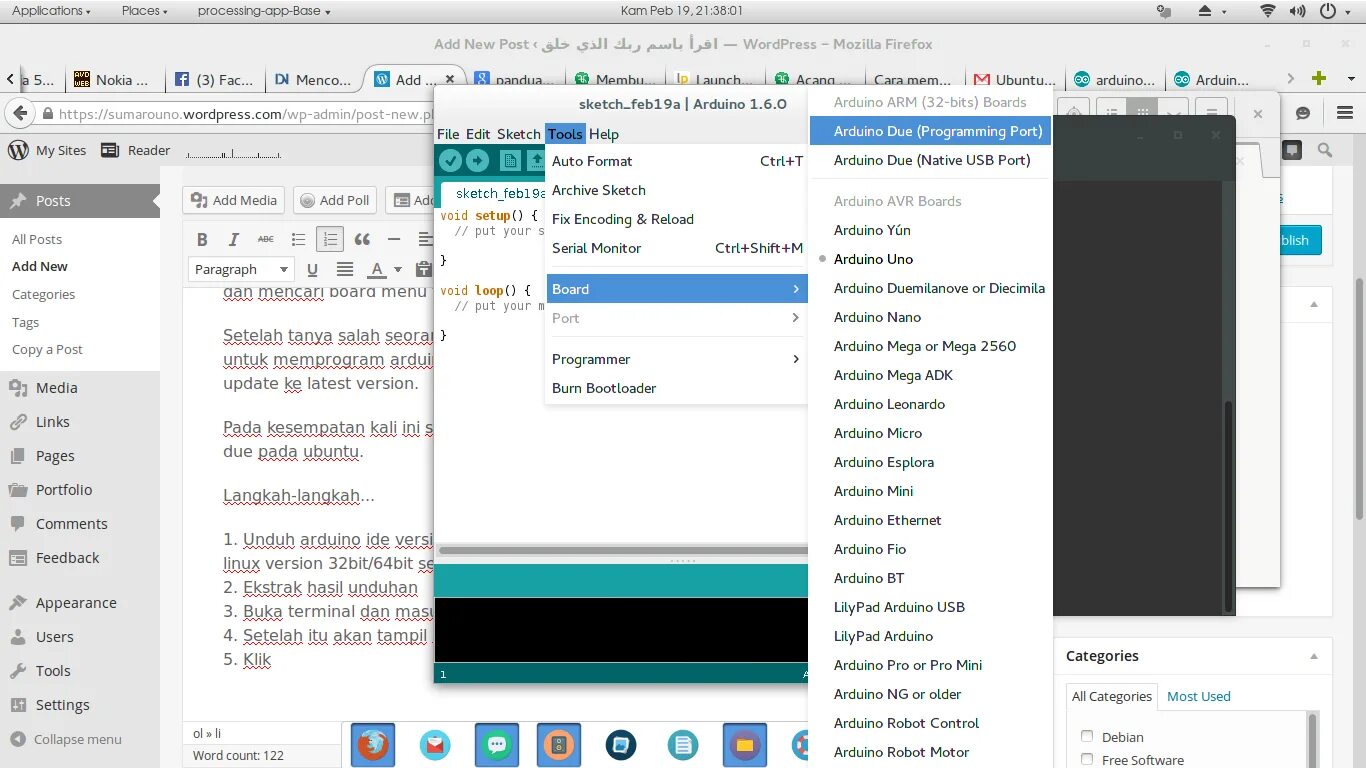Screen dimensions: 1366x768
Task: Toggle Bold in WordPress editor
Action: (202, 239)
